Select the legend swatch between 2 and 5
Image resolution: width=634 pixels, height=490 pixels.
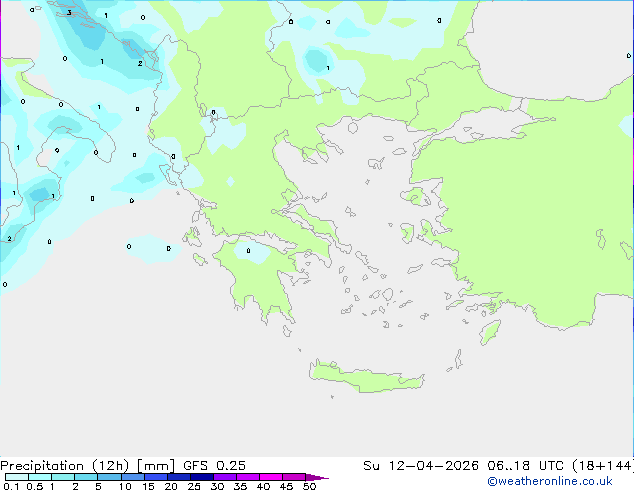pos(86,477)
